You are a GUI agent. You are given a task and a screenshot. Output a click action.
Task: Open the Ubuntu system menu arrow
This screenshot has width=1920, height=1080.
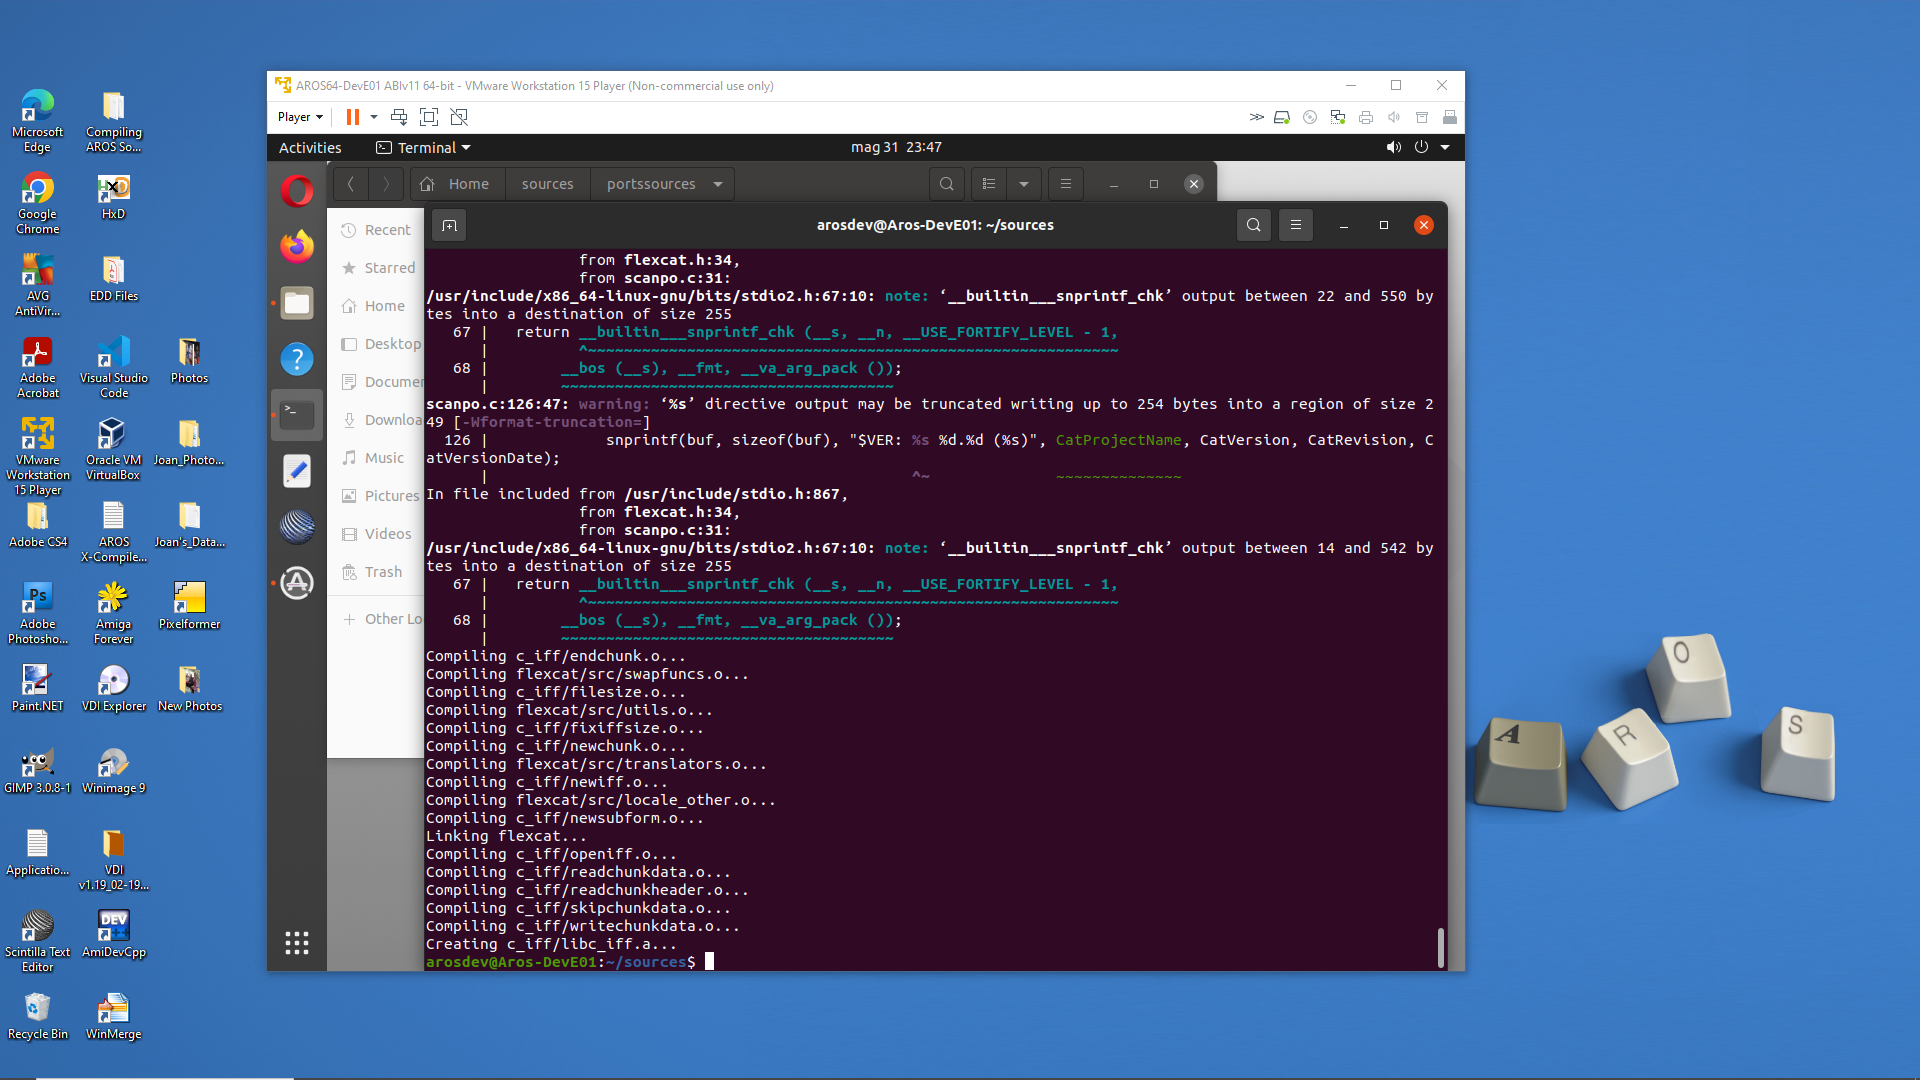[1445, 147]
